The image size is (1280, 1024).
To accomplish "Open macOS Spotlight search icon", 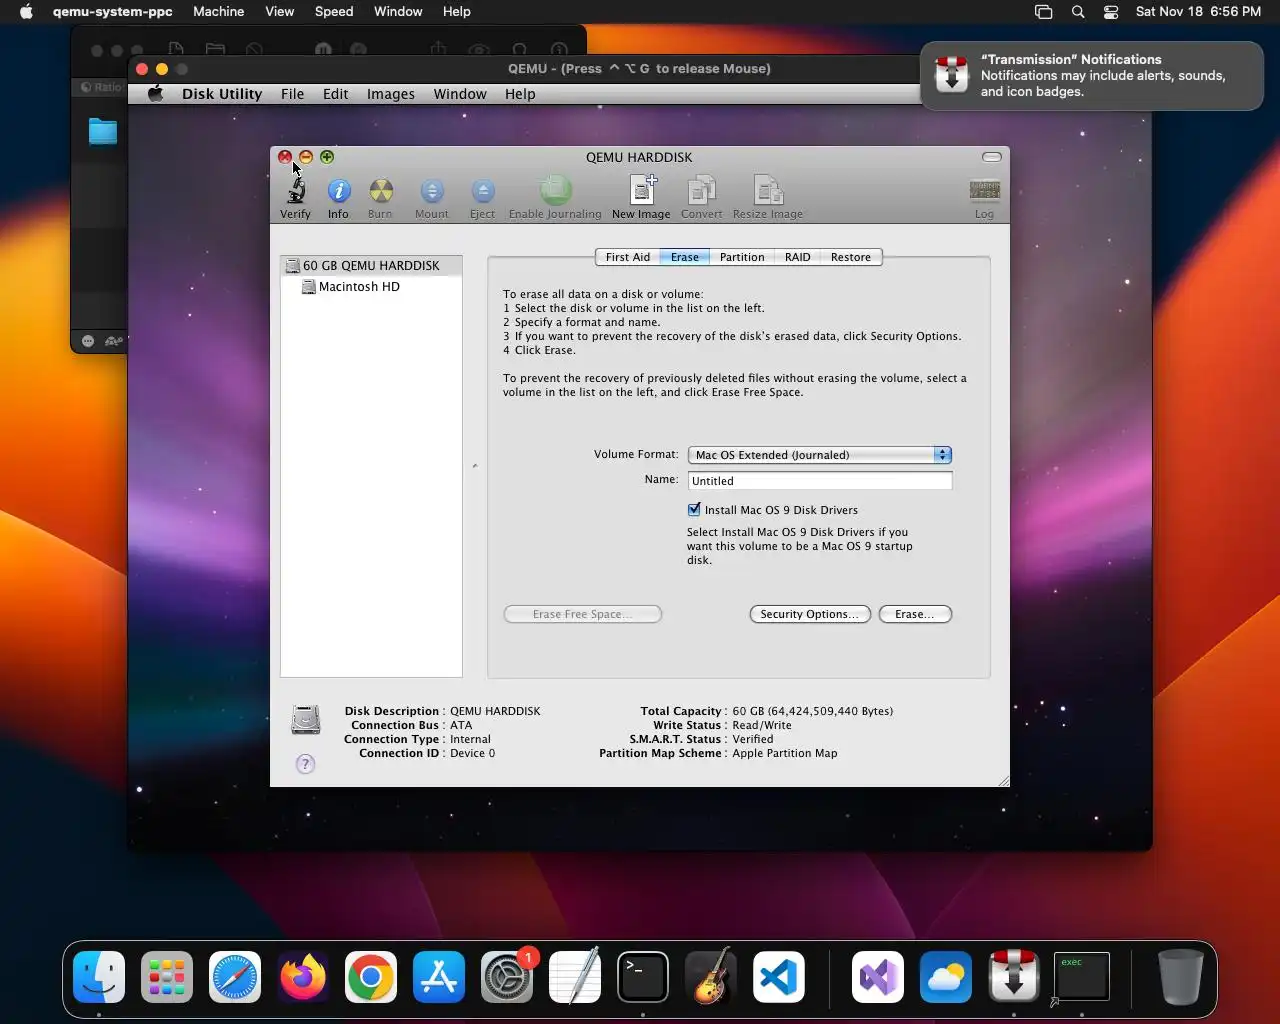I will point(1078,12).
